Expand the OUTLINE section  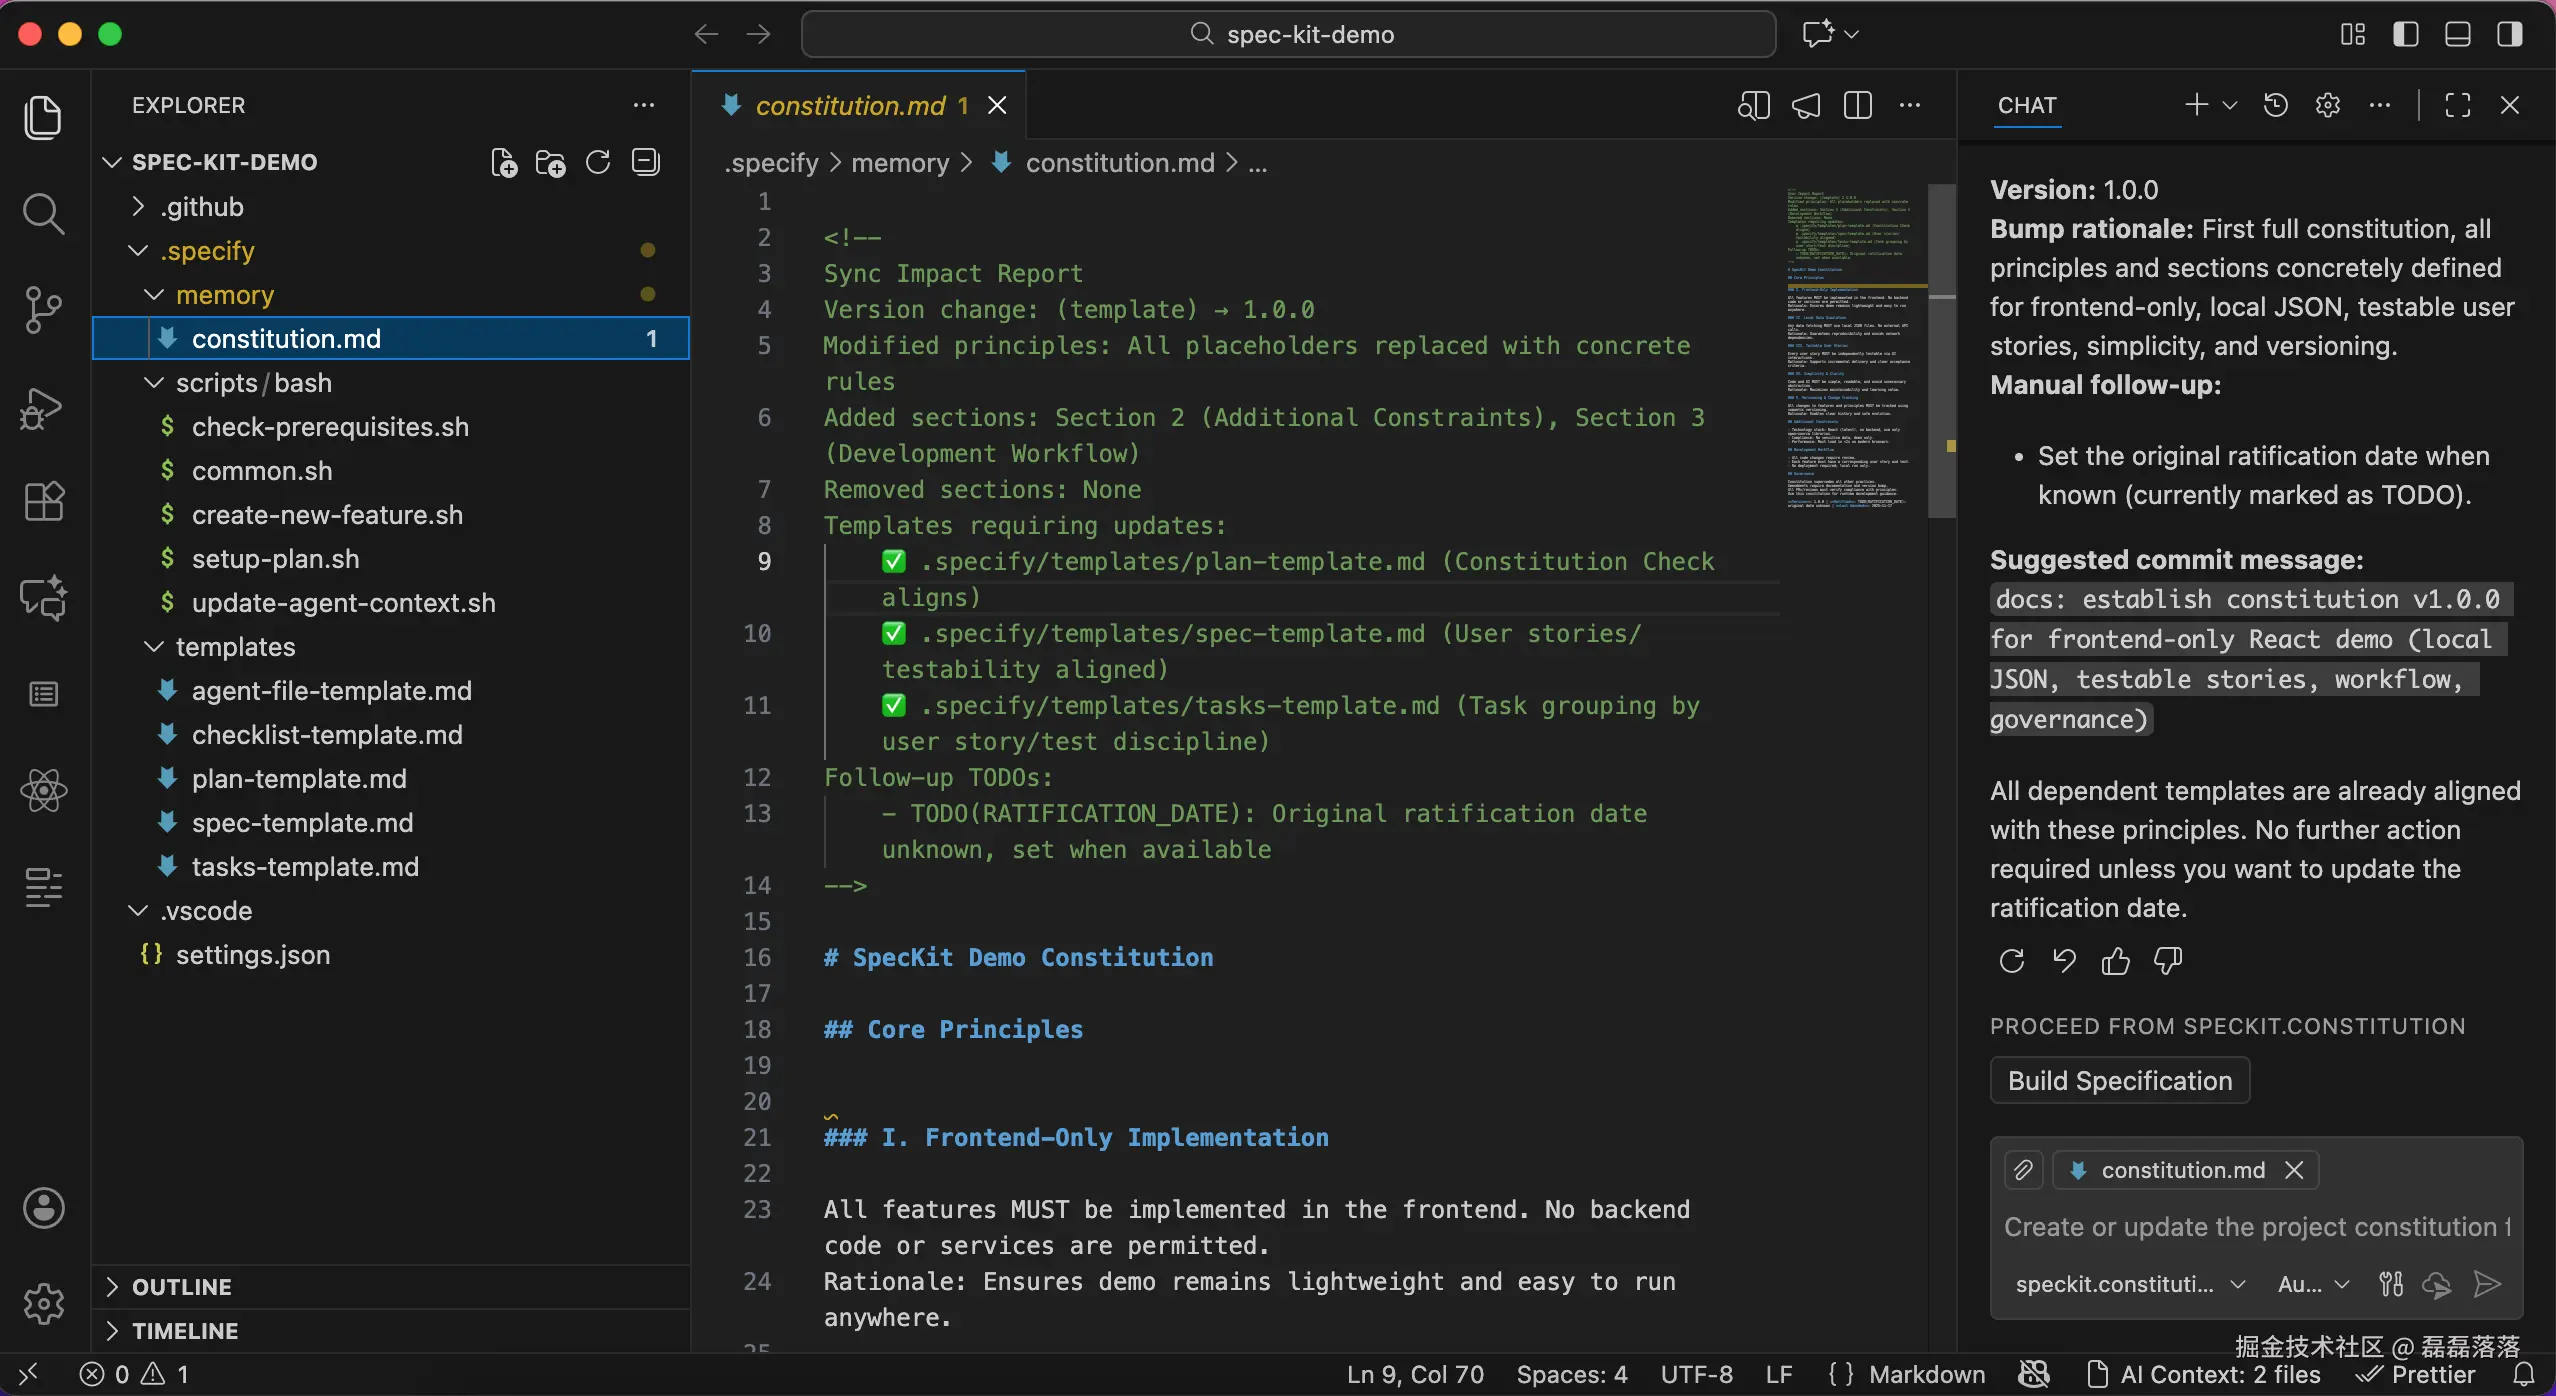click(x=182, y=1287)
